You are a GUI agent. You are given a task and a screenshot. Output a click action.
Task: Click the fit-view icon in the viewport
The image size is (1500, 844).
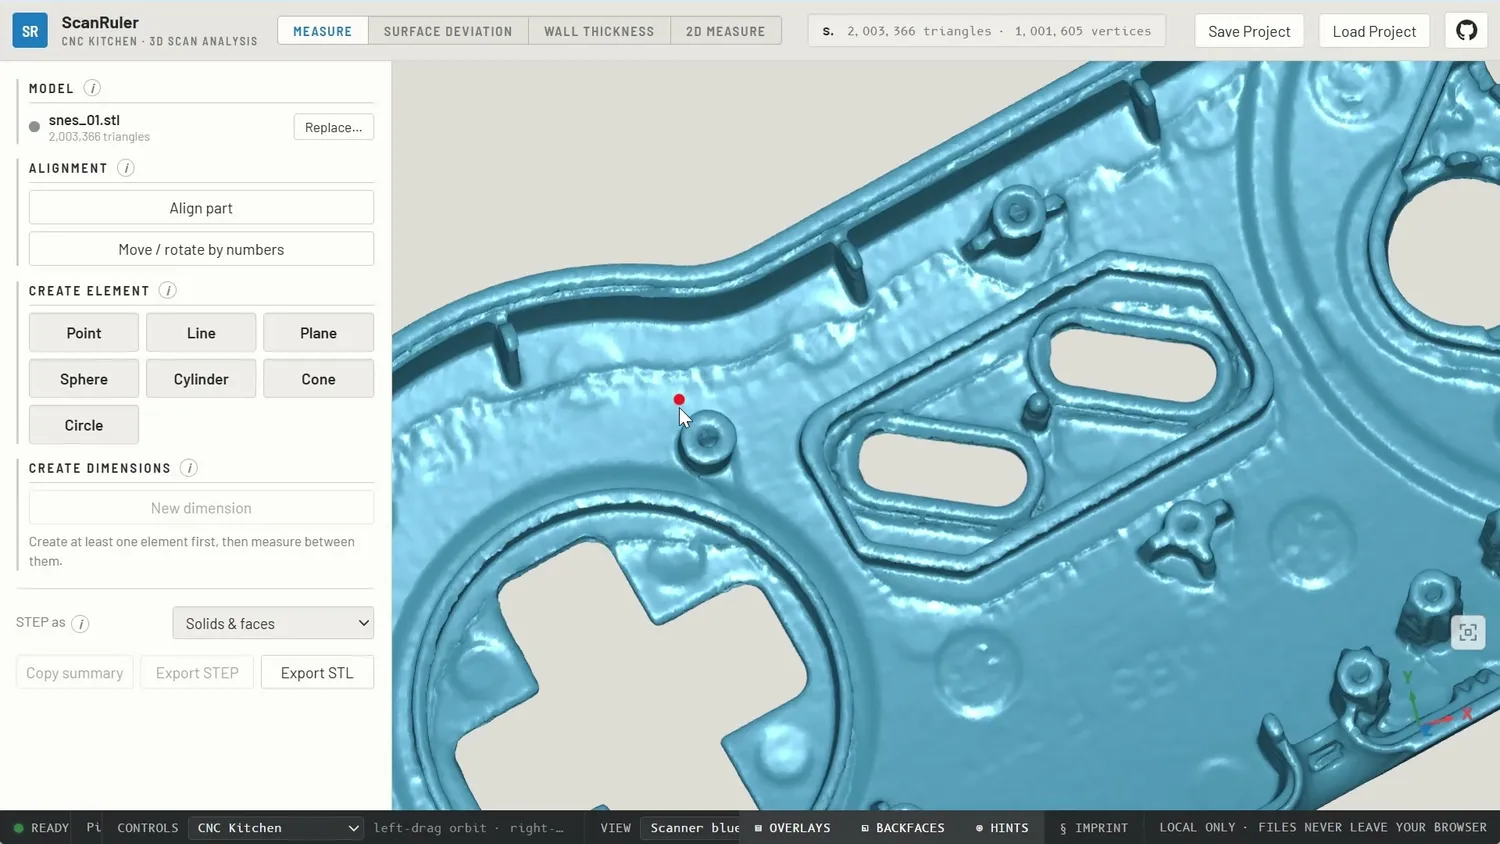click(x=1468, y=632)
